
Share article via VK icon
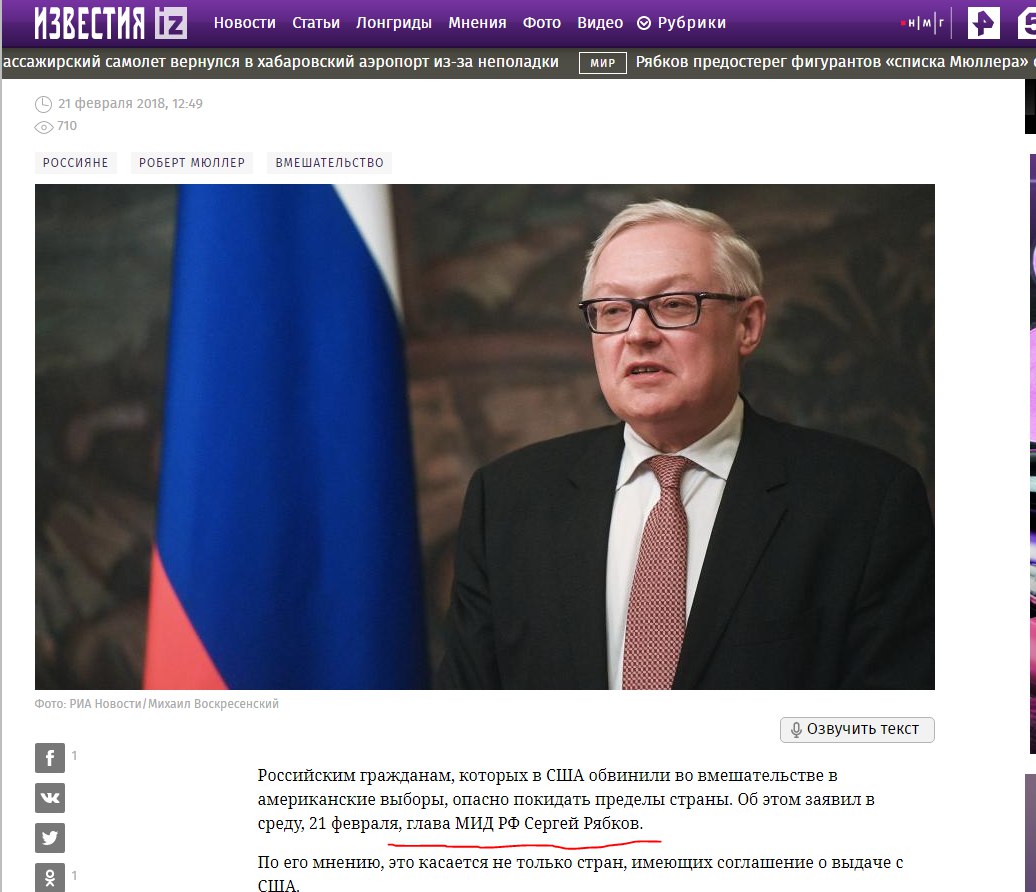[x=50, y=798]
